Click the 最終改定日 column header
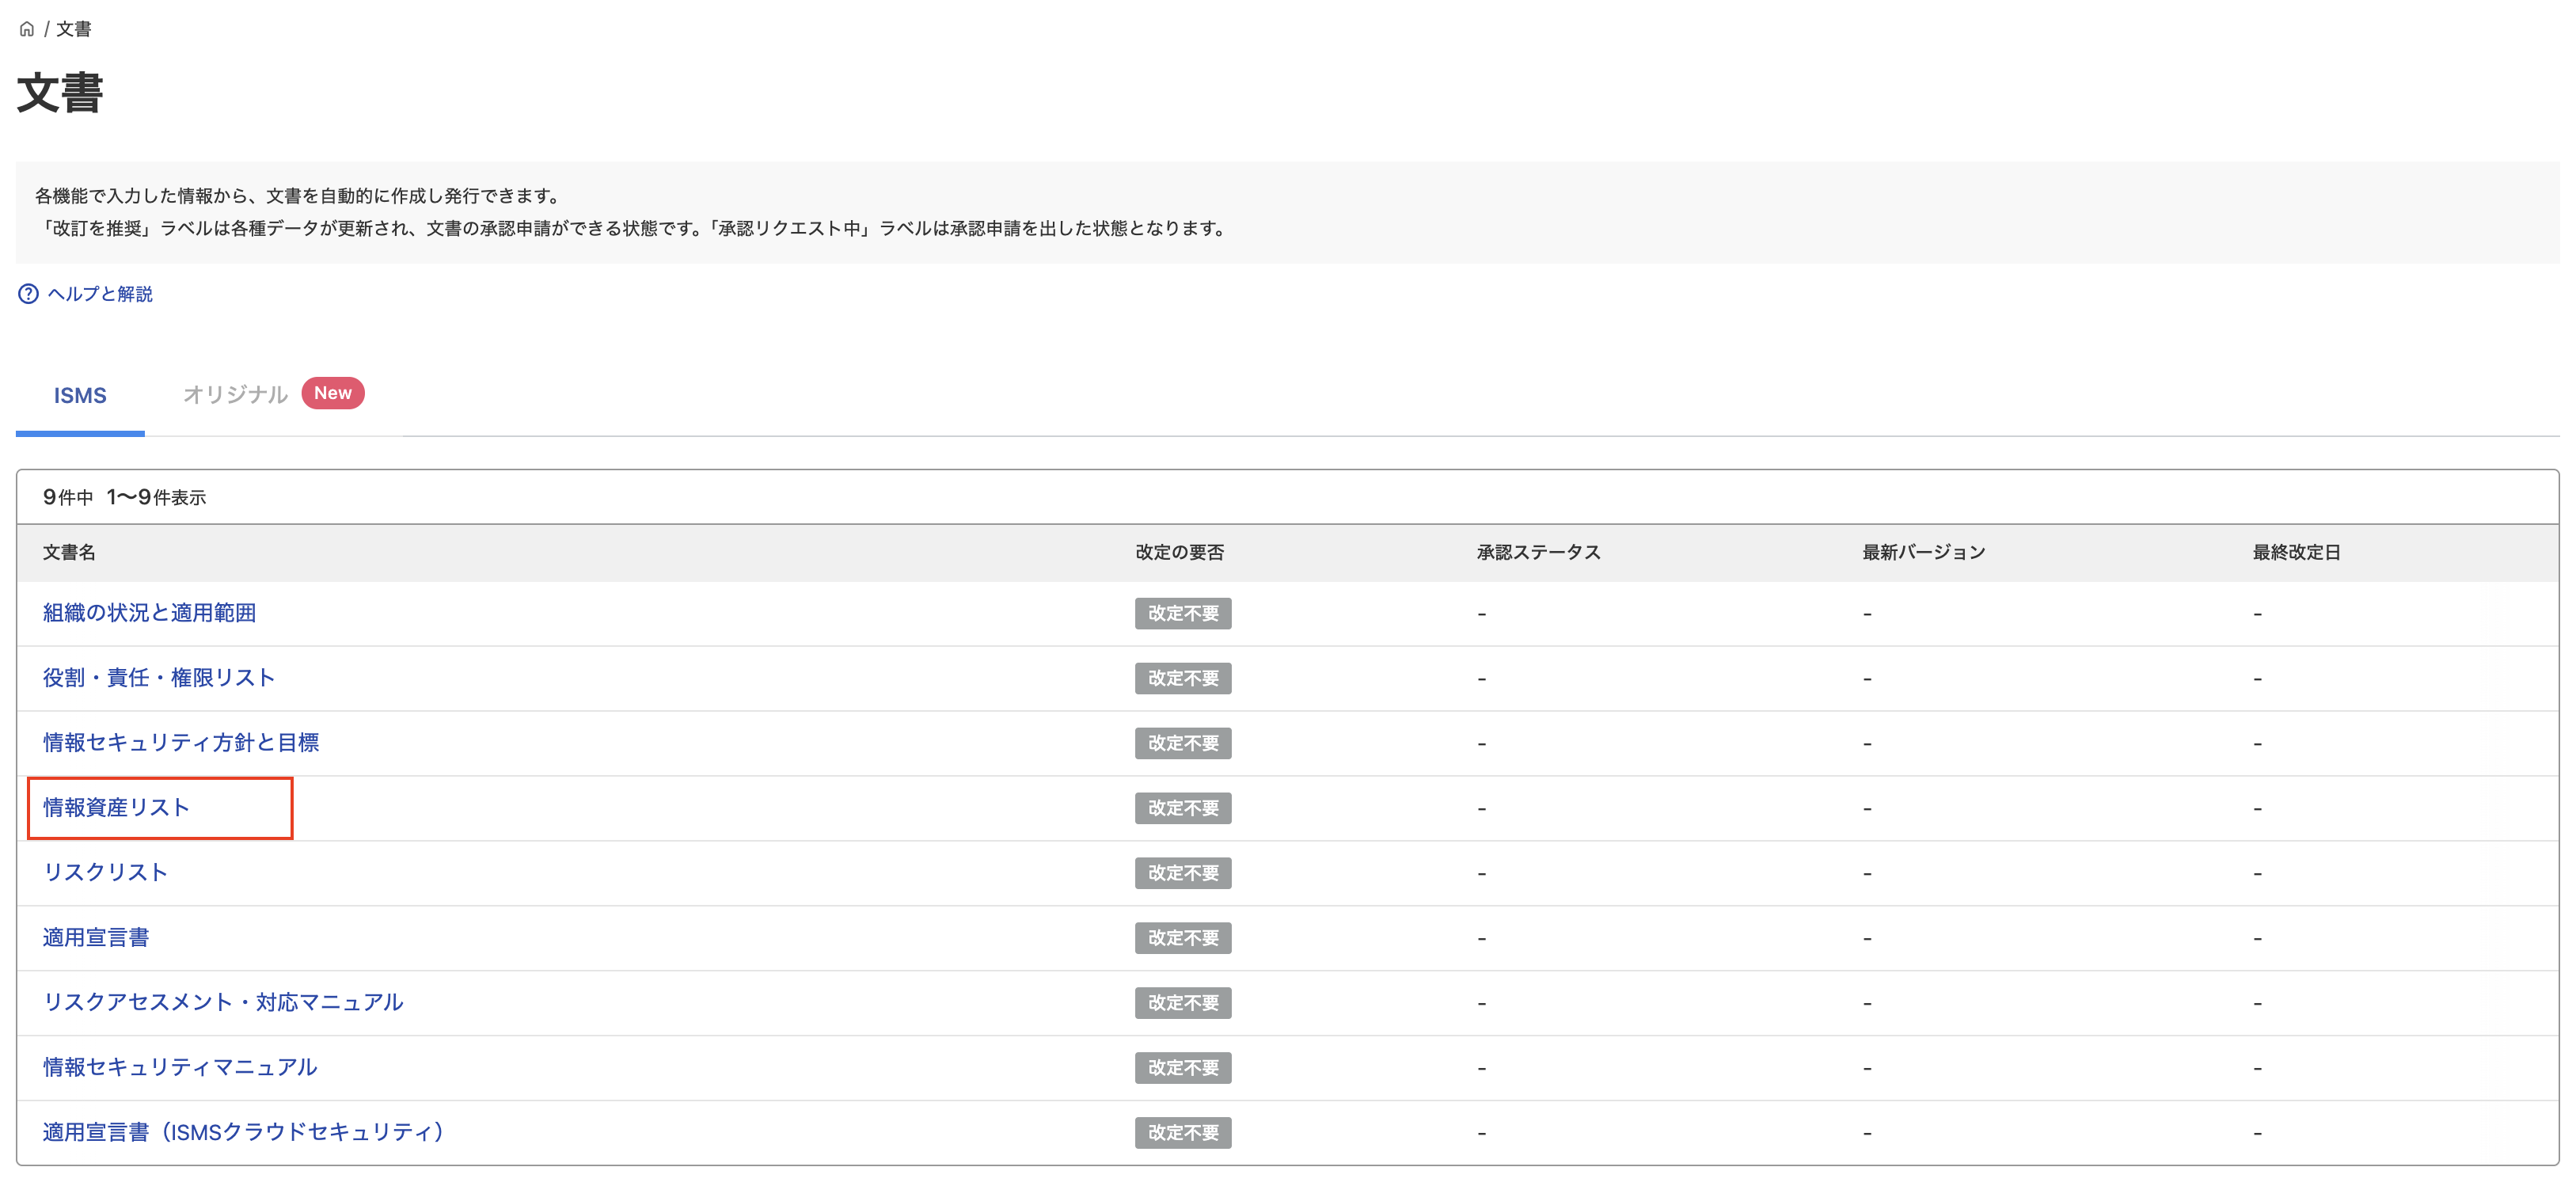2576x1186 pixels. click(x=2295, y=552)
